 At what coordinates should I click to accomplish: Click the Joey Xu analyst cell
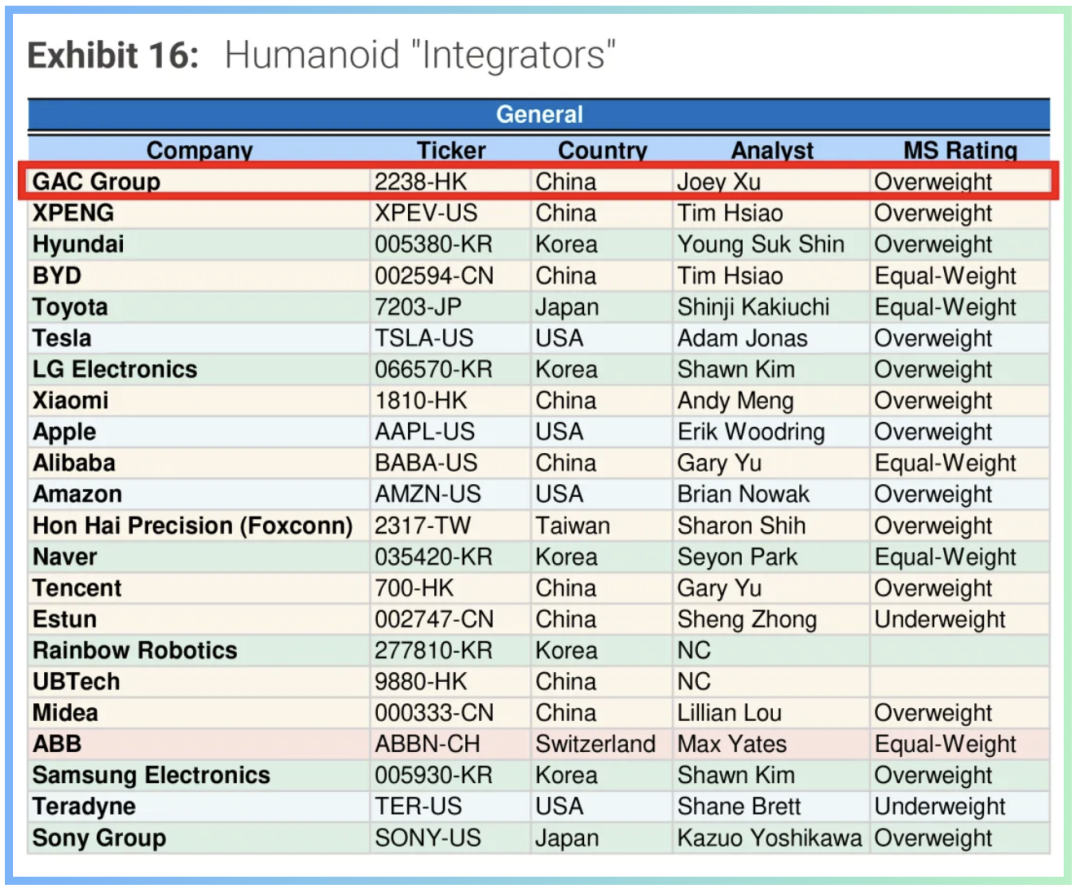(x=719, y=182)
